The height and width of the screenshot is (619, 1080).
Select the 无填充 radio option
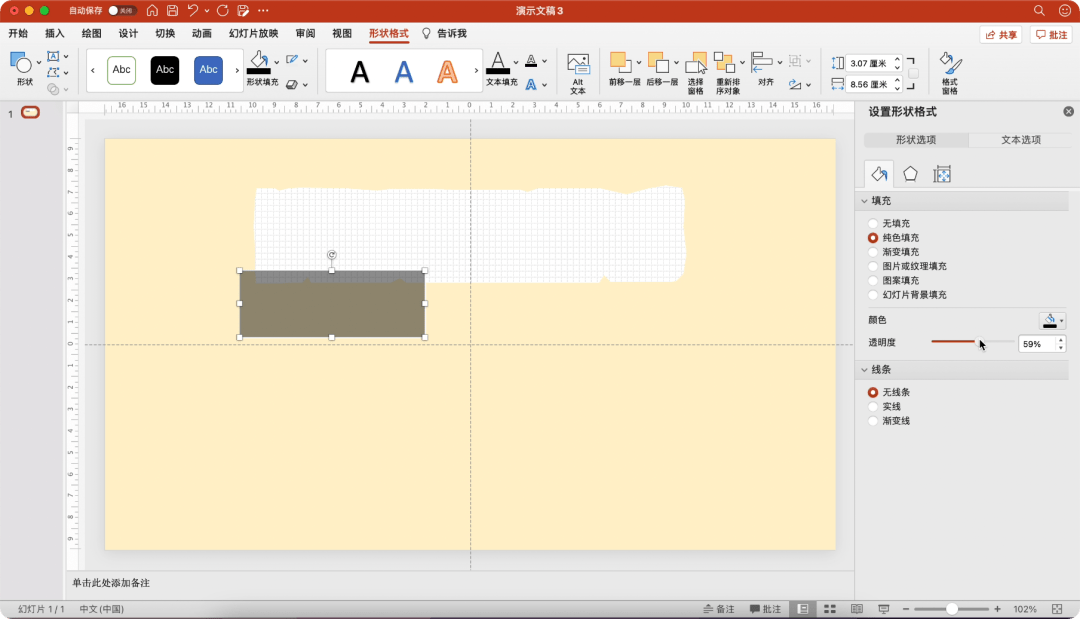coord(873,224)
